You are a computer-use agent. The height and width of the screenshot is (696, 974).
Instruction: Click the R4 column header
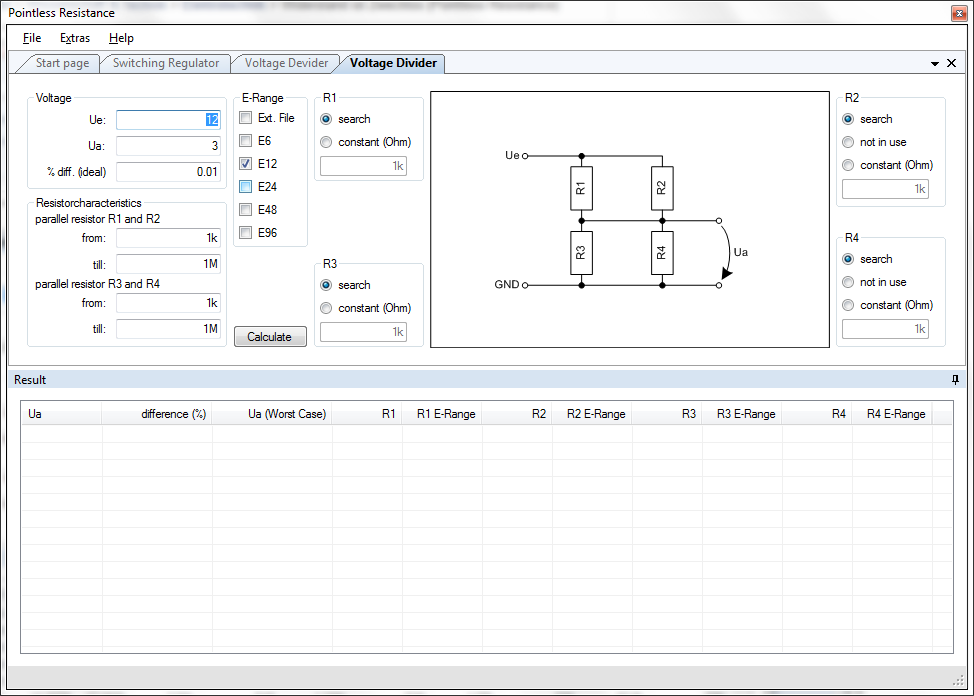[x=817, y=414]
